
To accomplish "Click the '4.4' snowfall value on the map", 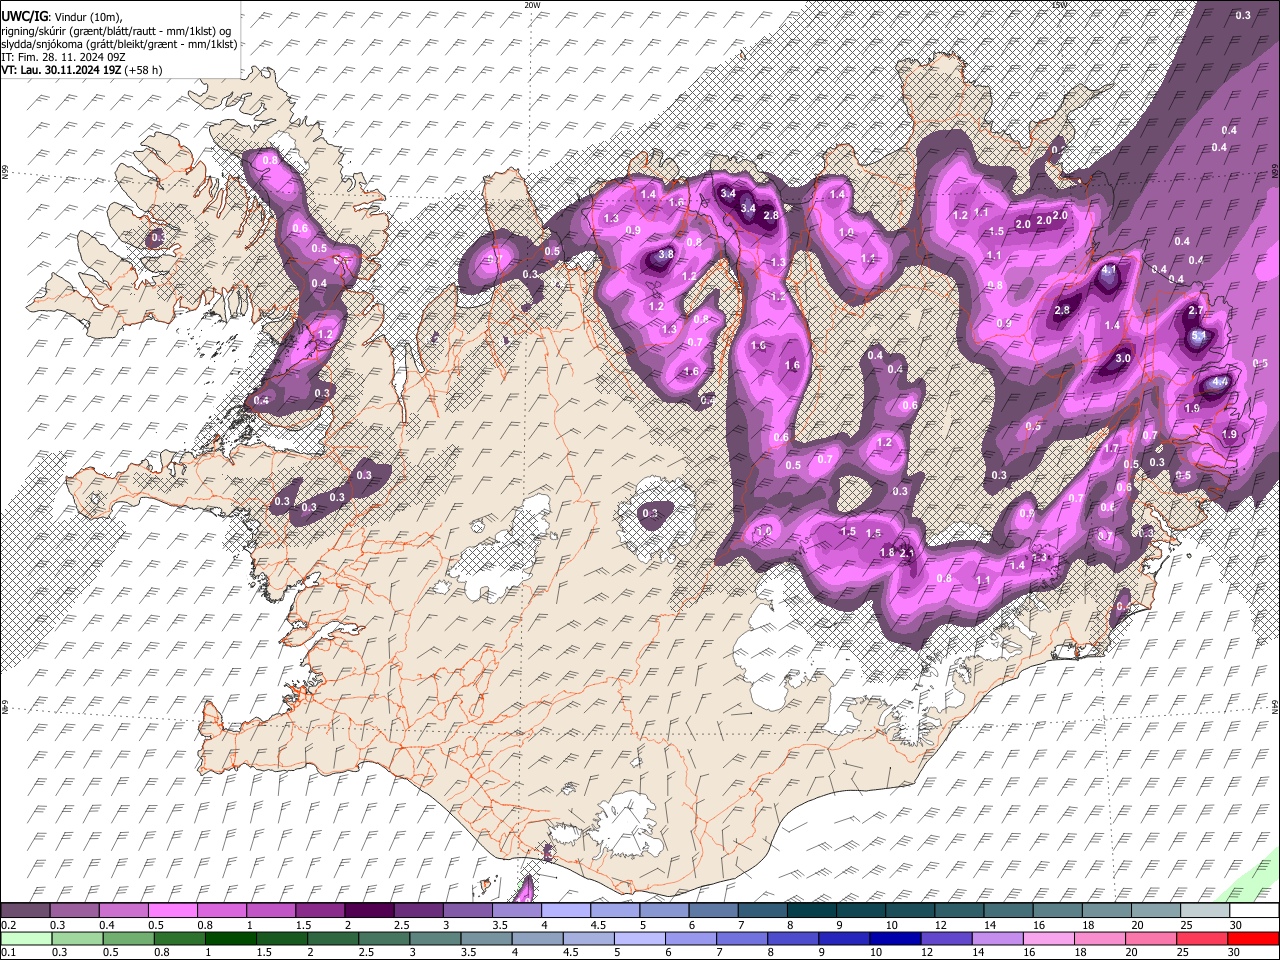I will pyautogui.click(x=1220, y=382).
